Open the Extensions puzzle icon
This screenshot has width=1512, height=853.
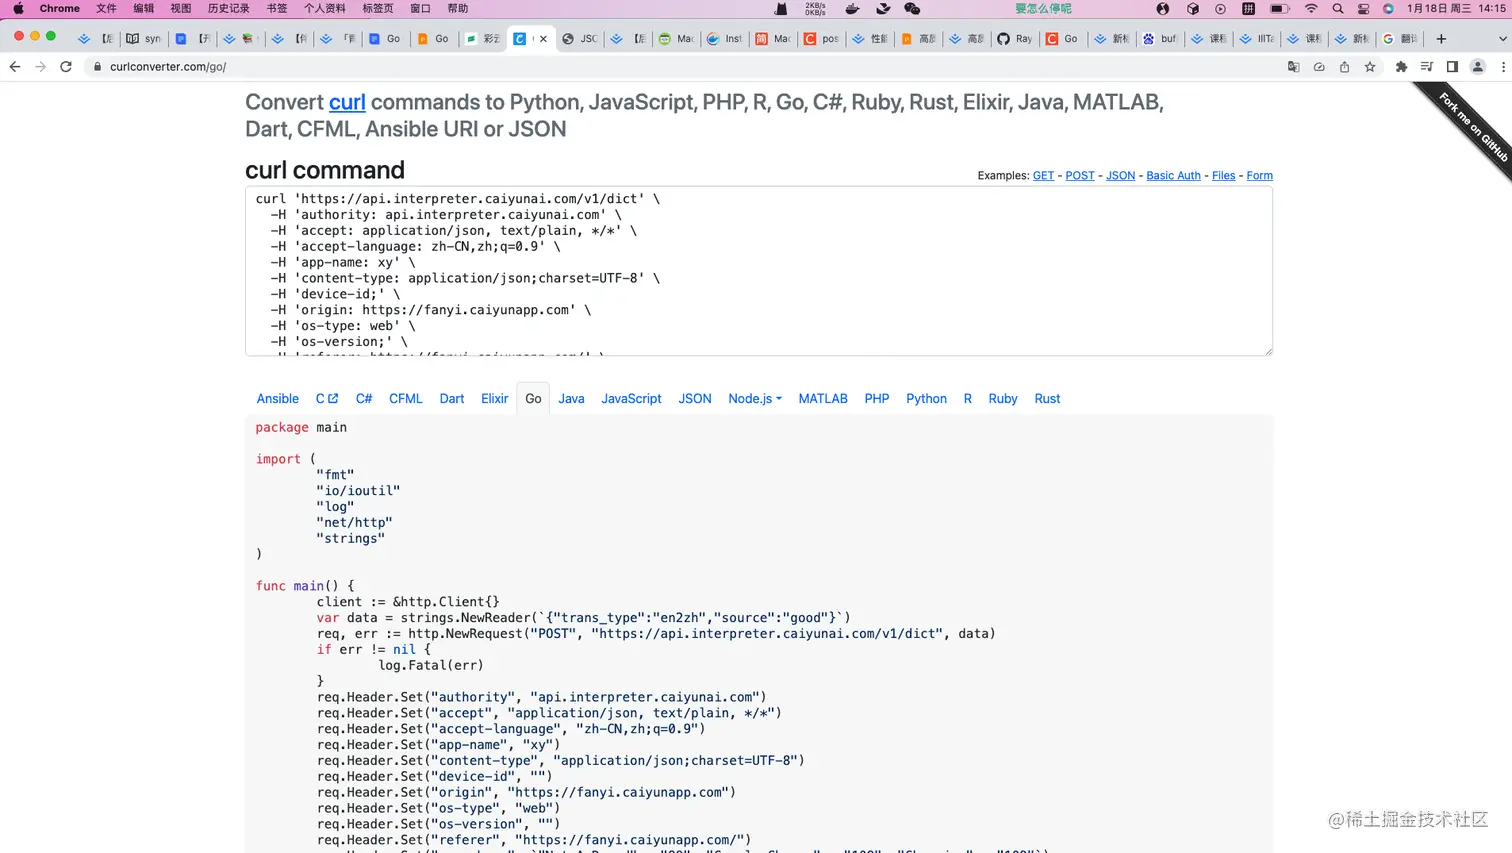[1401, 67]
